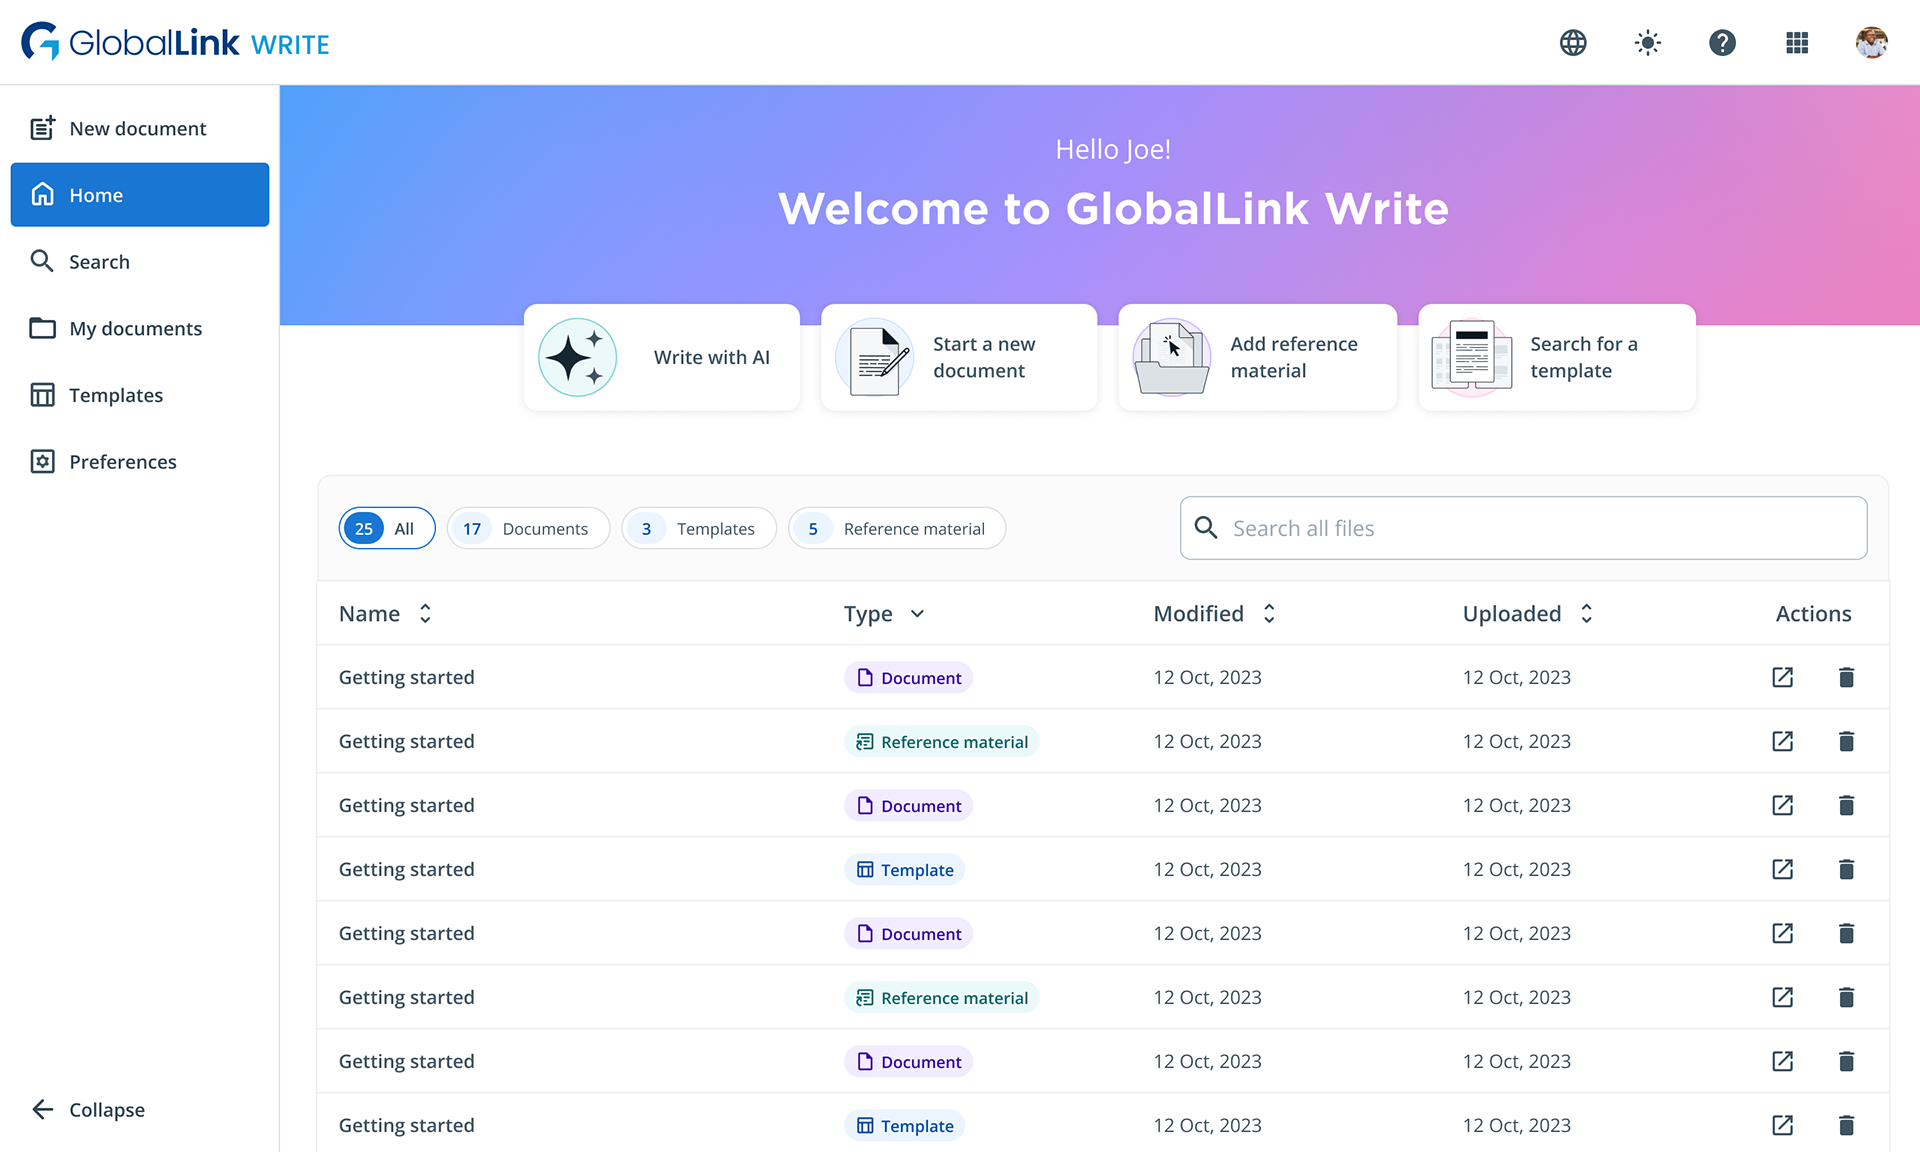
Task: Delete the second Getting started row
Action: [1846, 741]
